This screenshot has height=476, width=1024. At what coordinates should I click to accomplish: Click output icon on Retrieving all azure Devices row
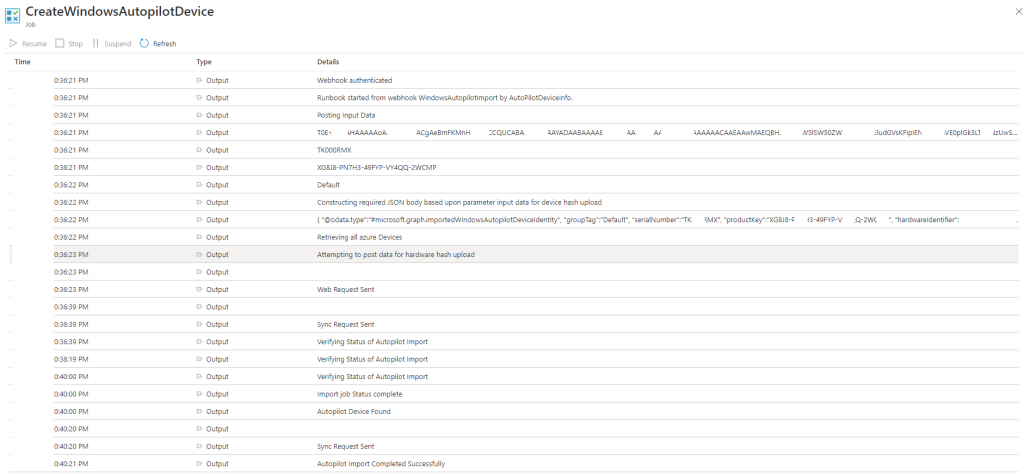tap(200, 237)
